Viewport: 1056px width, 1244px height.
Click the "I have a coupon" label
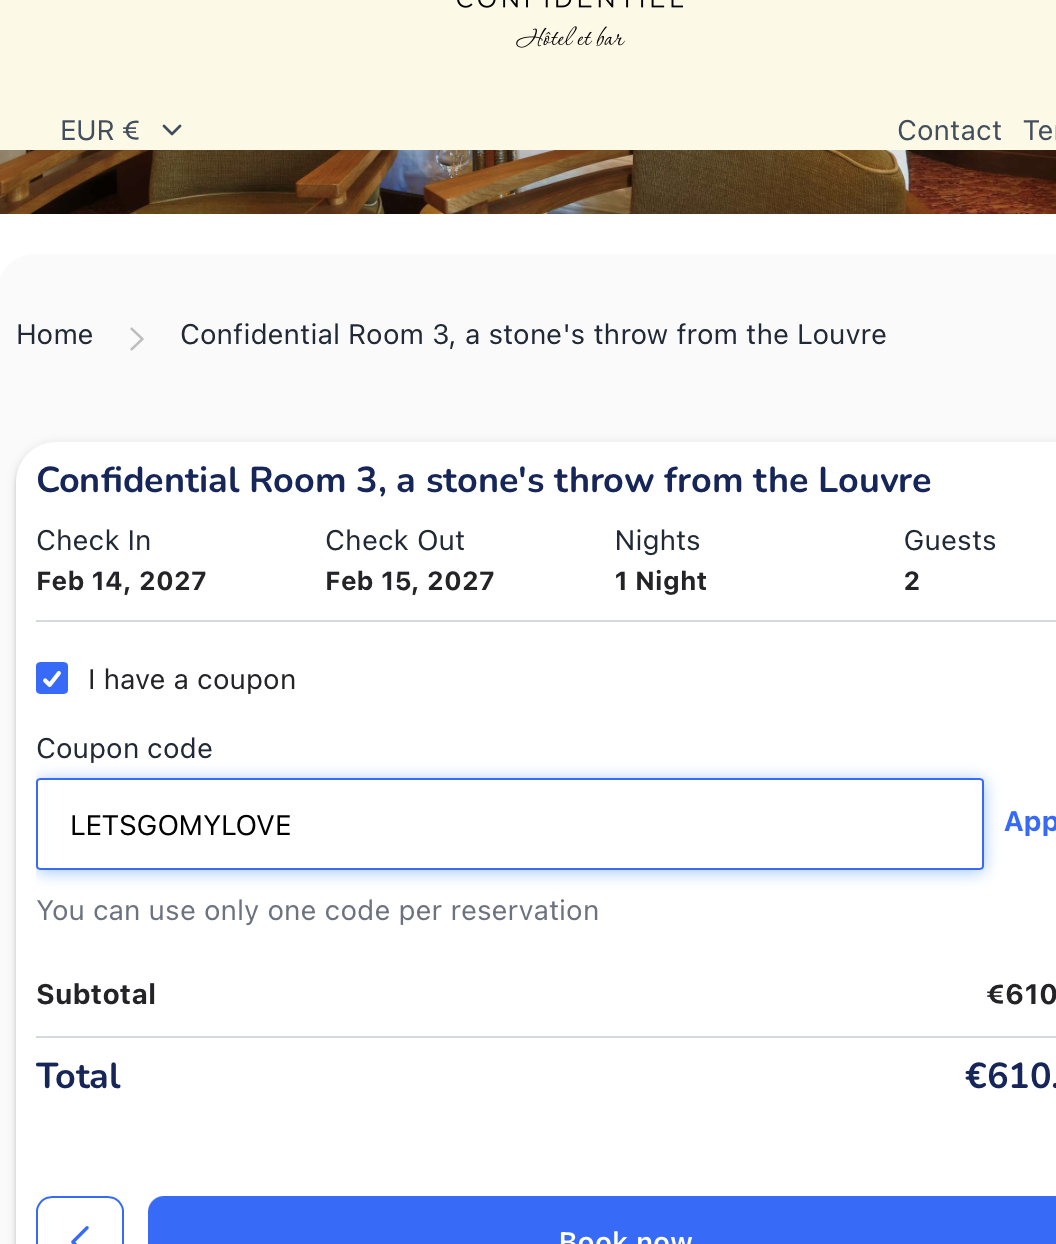192,680
